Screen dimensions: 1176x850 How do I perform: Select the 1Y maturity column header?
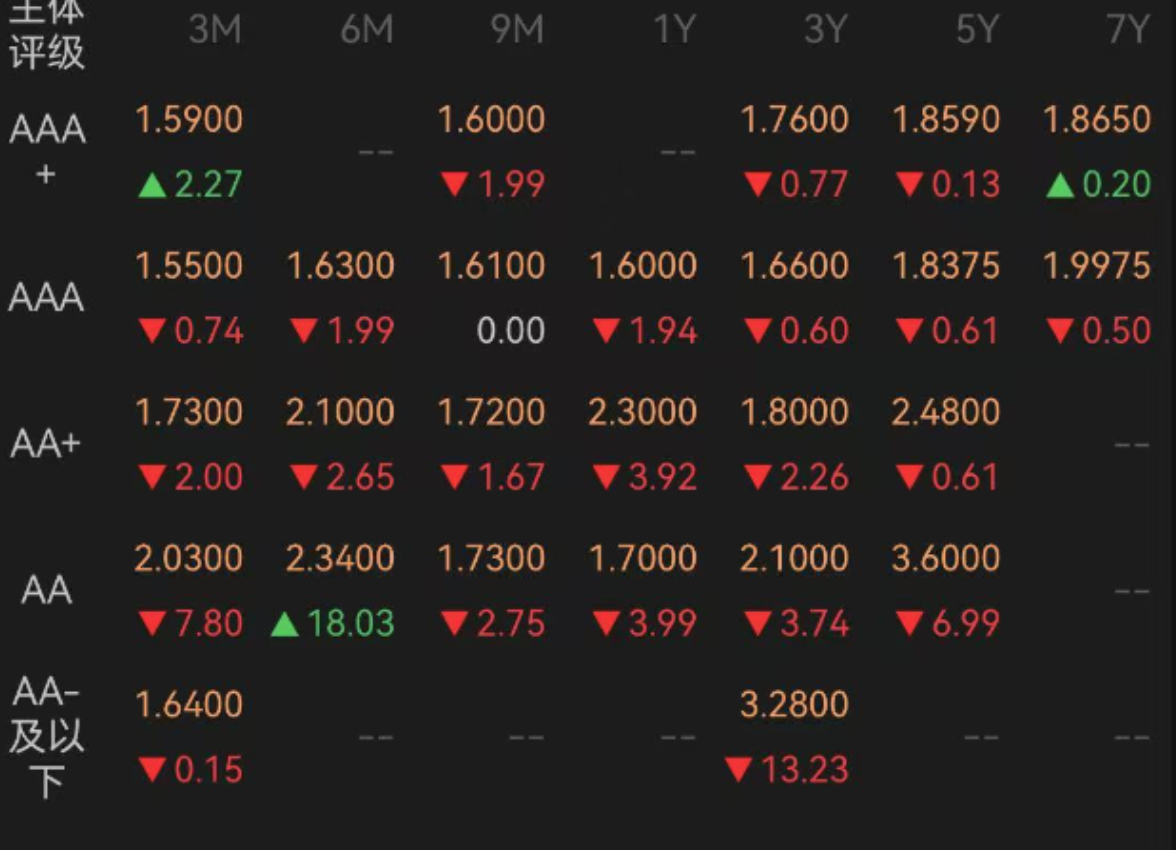[x=674, y=30]
